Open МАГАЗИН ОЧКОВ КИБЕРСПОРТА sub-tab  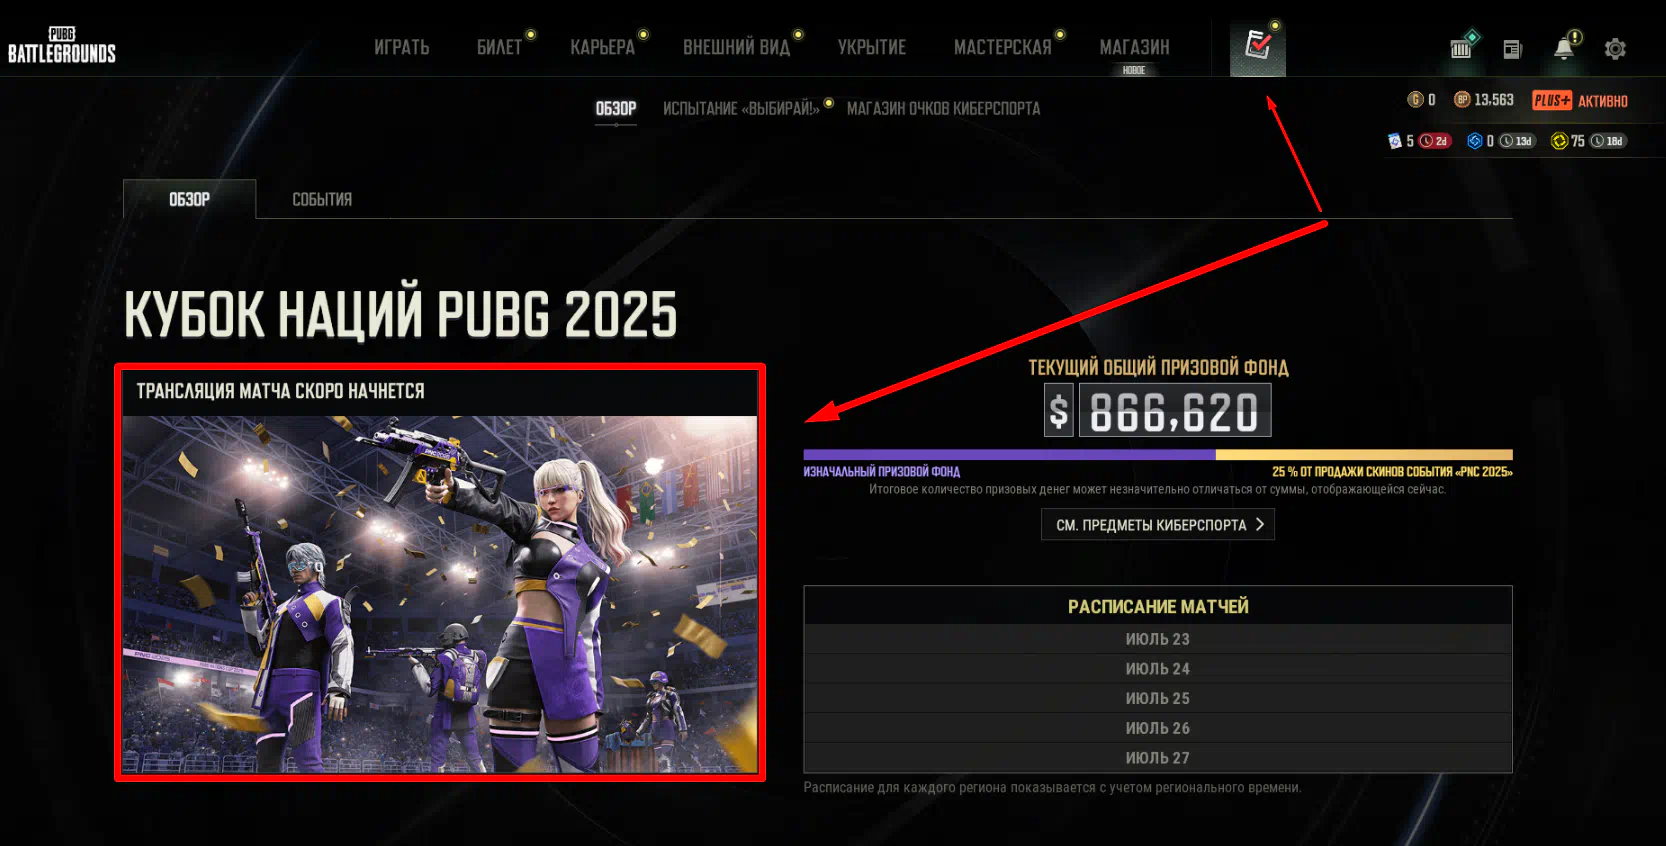(x=943, y=108)
